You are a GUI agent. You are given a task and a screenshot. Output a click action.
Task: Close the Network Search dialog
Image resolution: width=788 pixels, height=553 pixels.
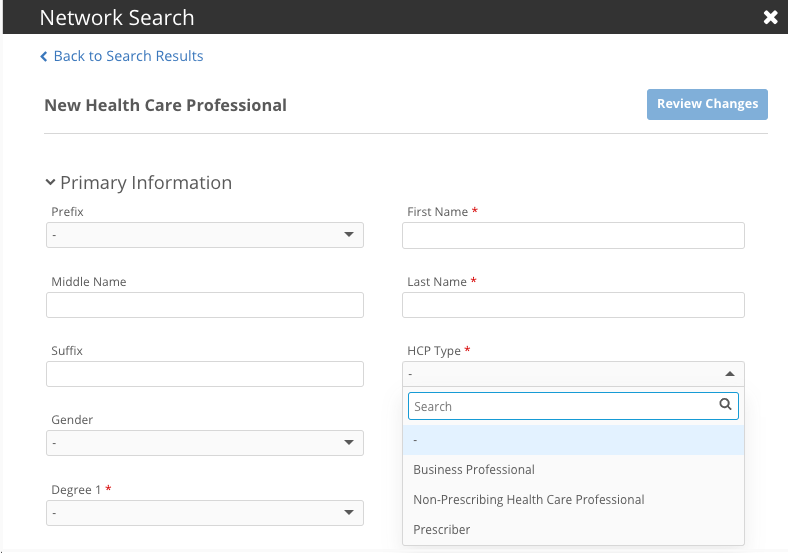click(x=770, y=17)
